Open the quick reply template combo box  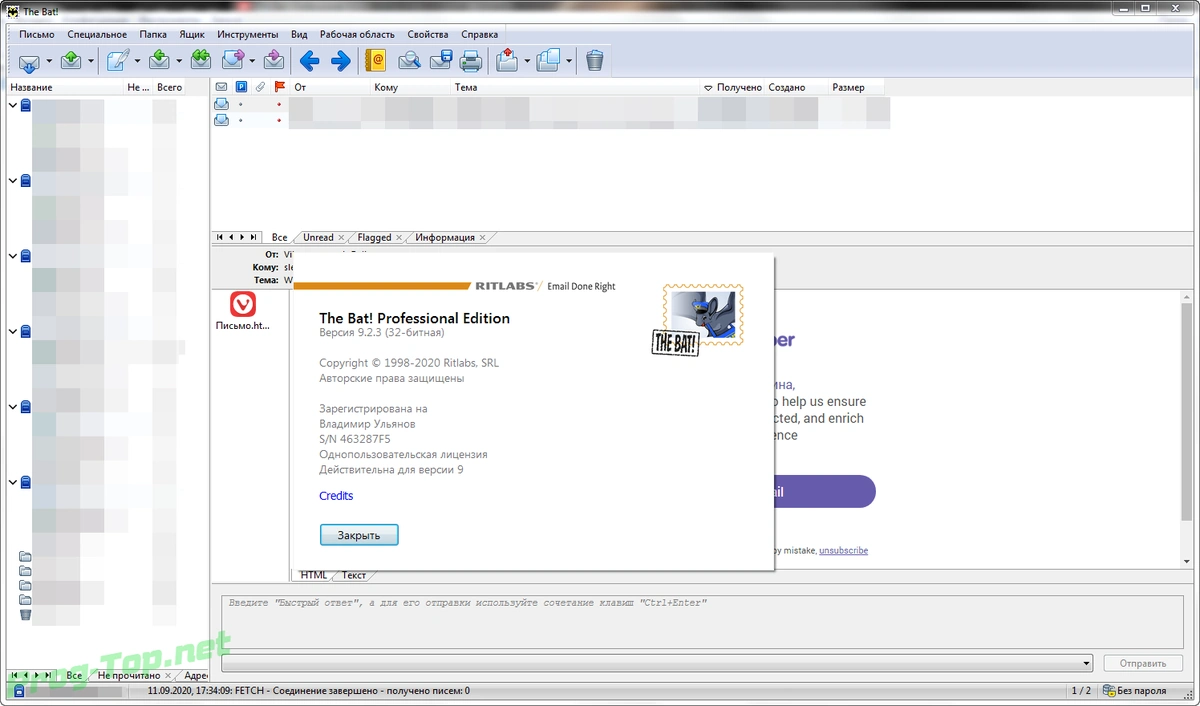(x=657, y=663)
